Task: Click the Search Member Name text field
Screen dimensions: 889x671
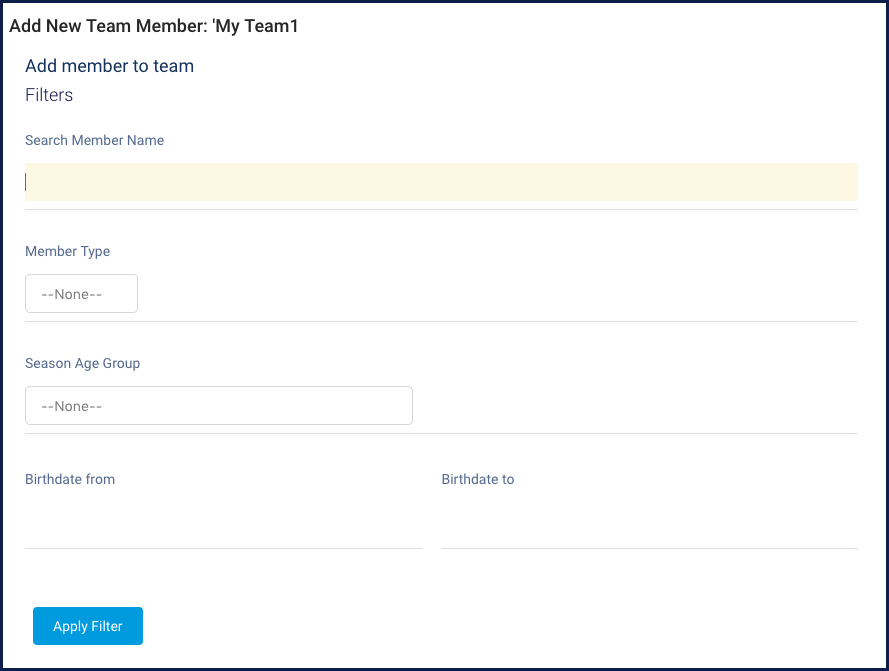Action: coord(440,182)
